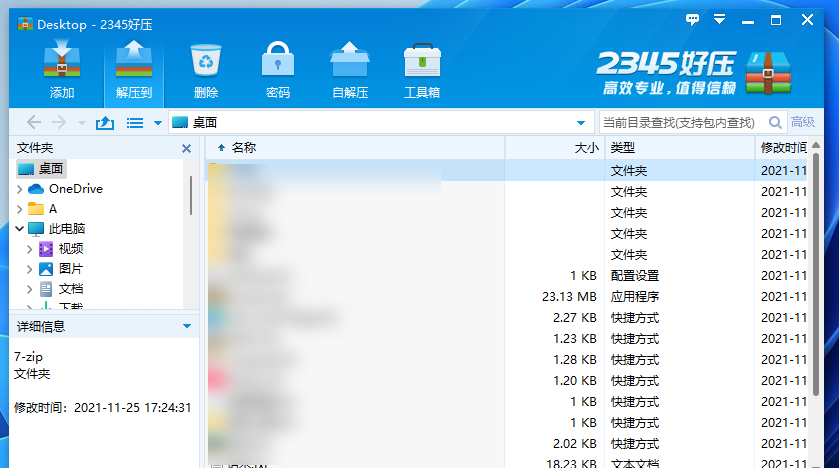The image size is (839, 468).
Task: Select the 1.23 KB shortcut row
Action: click(x=507, y=339)
